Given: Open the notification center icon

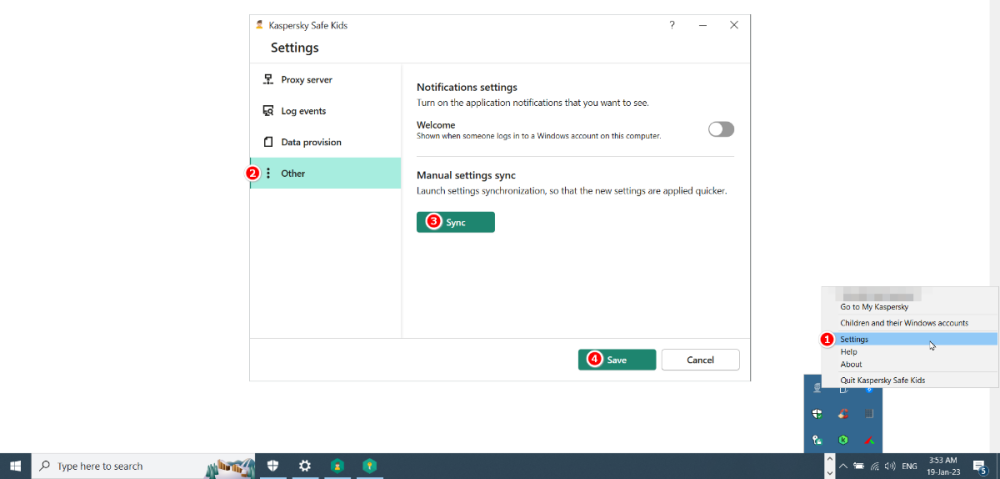Looking at the screenshot, I should 979,466.
